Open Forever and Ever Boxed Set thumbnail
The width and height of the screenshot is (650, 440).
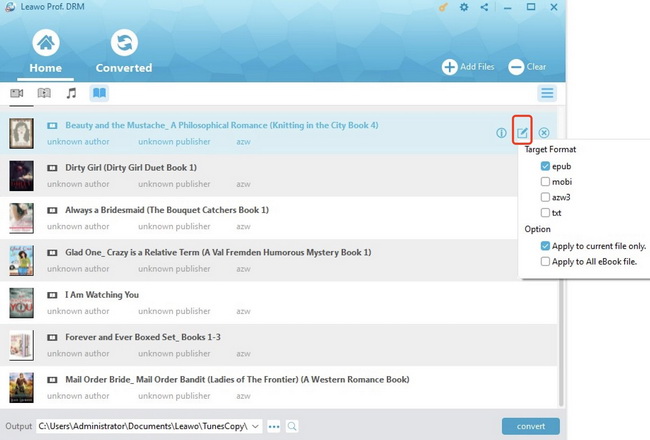pos(22,345)
